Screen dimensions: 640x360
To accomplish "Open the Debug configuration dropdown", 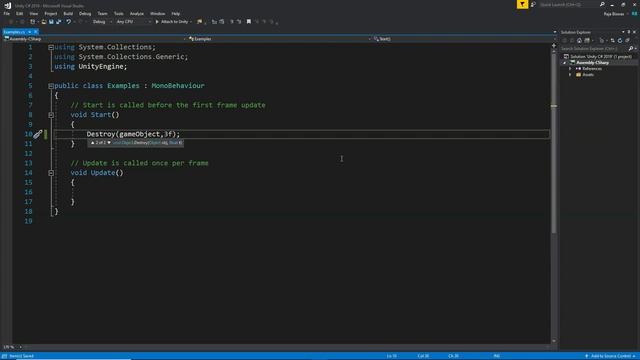I will tap(102, 22).
